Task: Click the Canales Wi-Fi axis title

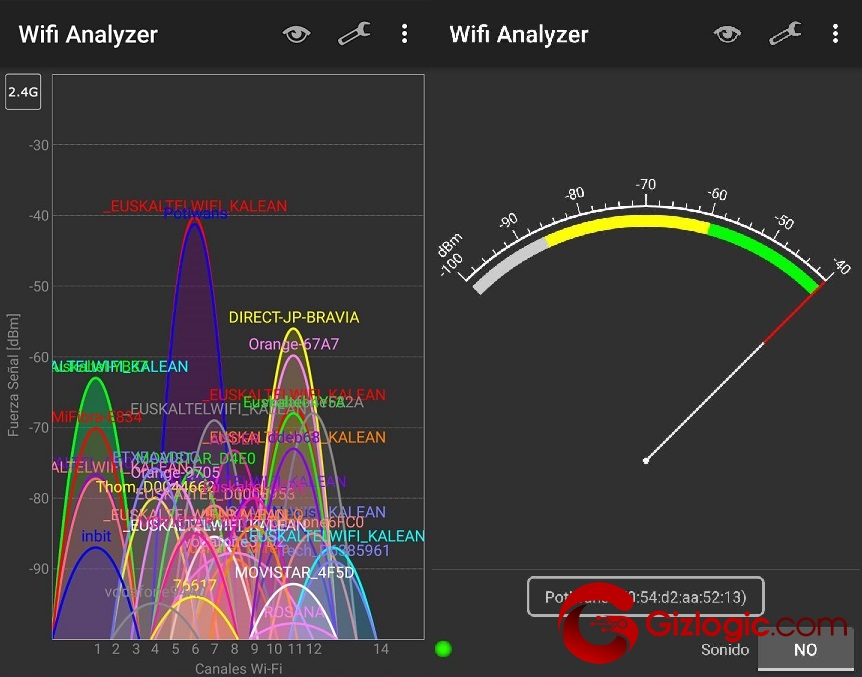Action: click(239, 669)
